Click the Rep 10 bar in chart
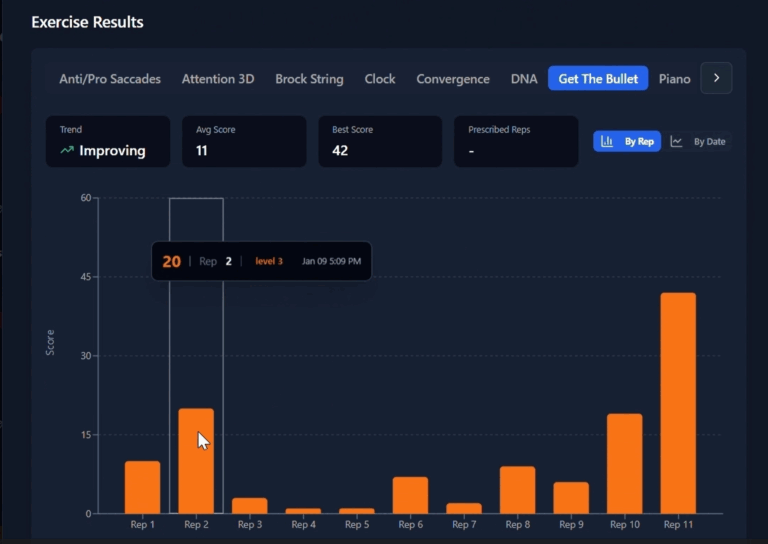Screen dimensions: 768x544 (x=624, y=463)
